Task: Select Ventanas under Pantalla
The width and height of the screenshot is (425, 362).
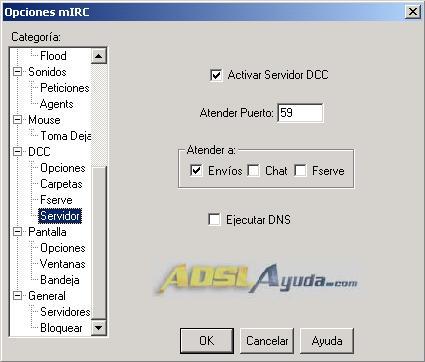Action: click(63, 264)
